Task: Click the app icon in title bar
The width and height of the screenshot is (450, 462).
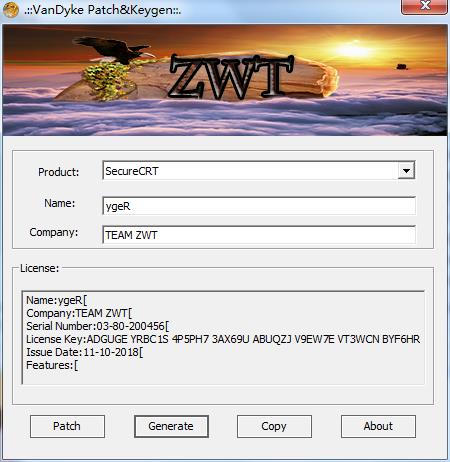Action: click(x=10, y=9)
